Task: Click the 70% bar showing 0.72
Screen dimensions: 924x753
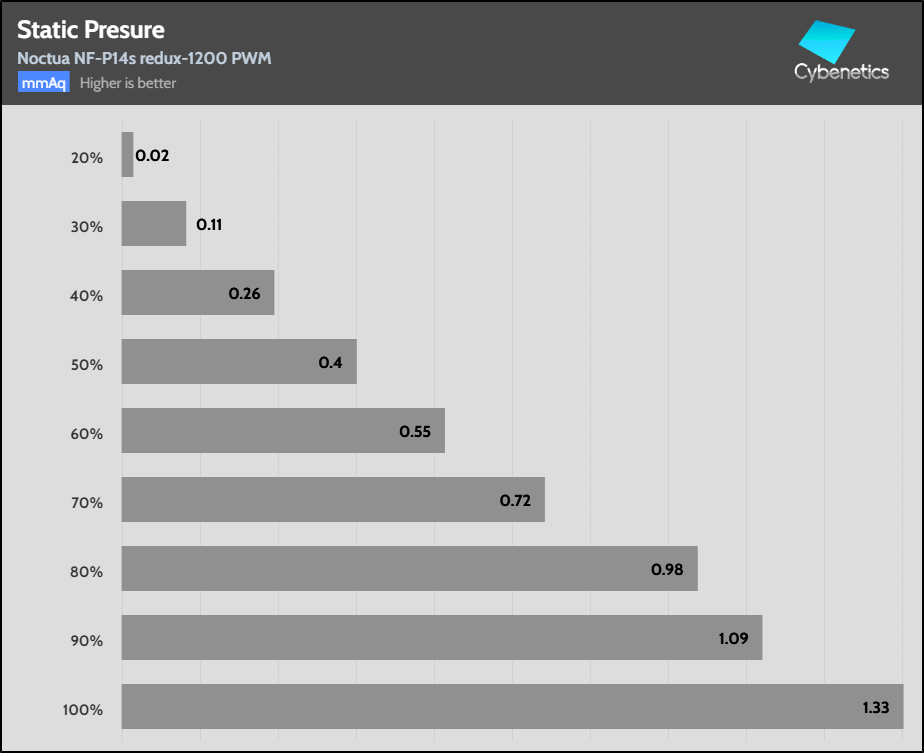Action: (x=333, y=499)
